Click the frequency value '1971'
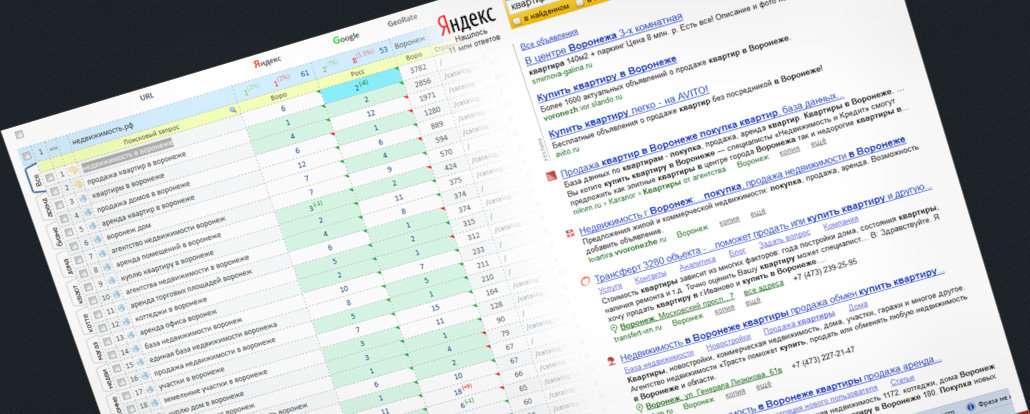The height and width of the screenshot is (414, 1030). click(427, 97)
